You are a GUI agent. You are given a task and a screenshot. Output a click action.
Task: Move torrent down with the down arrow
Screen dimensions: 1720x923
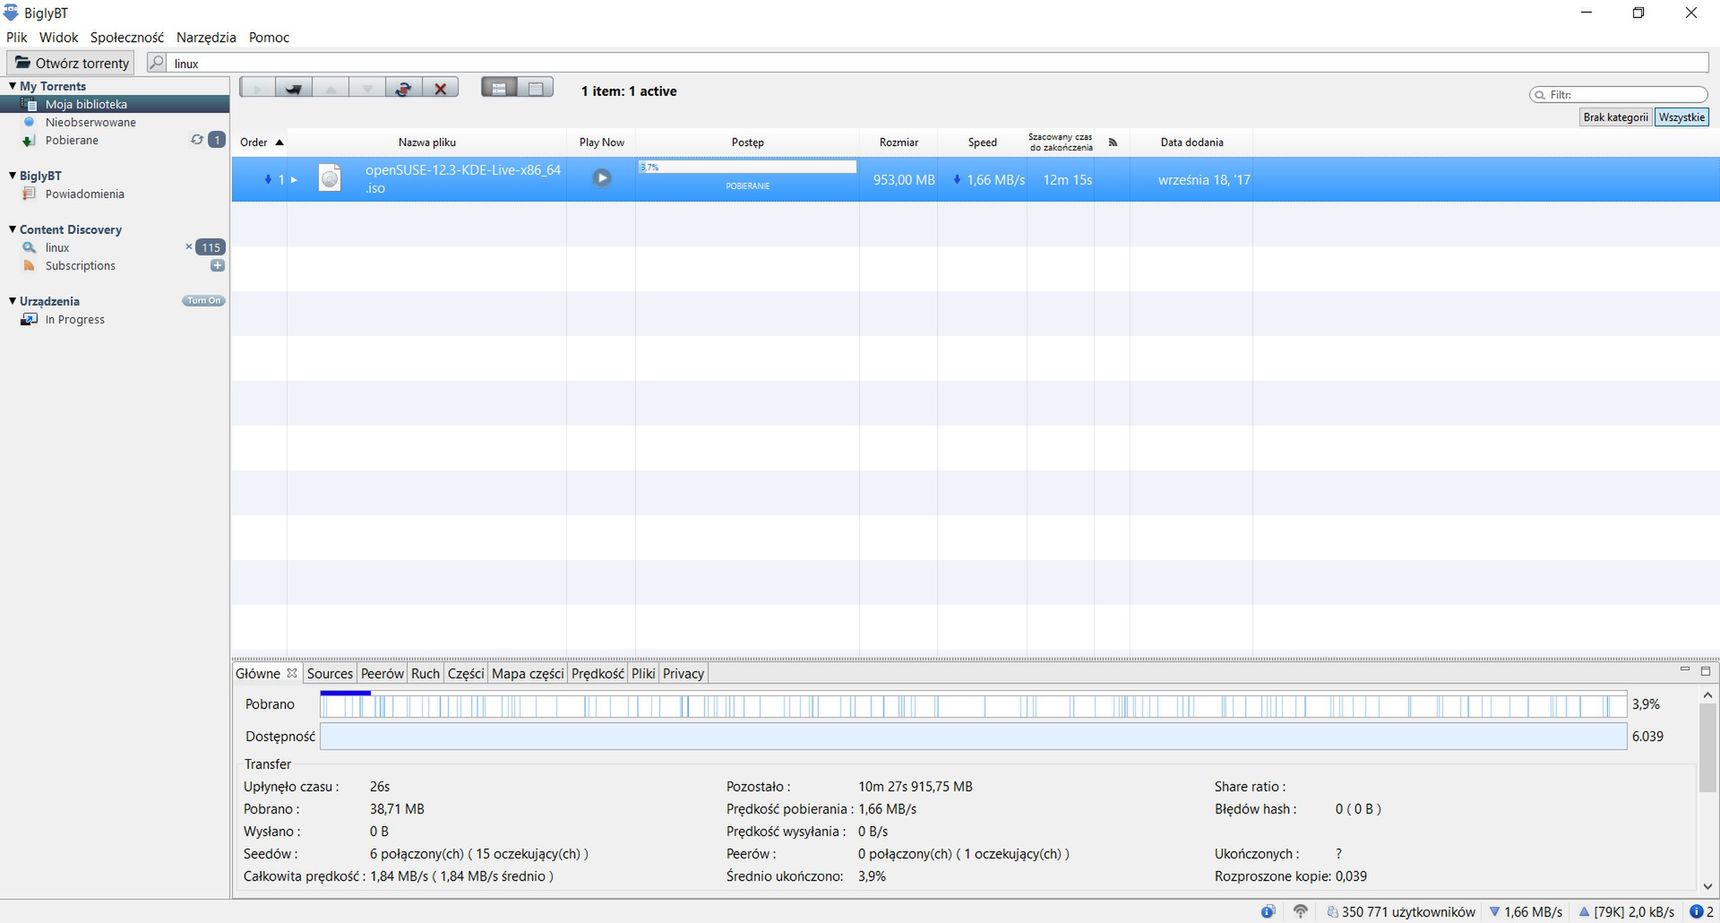coord(366,89)
